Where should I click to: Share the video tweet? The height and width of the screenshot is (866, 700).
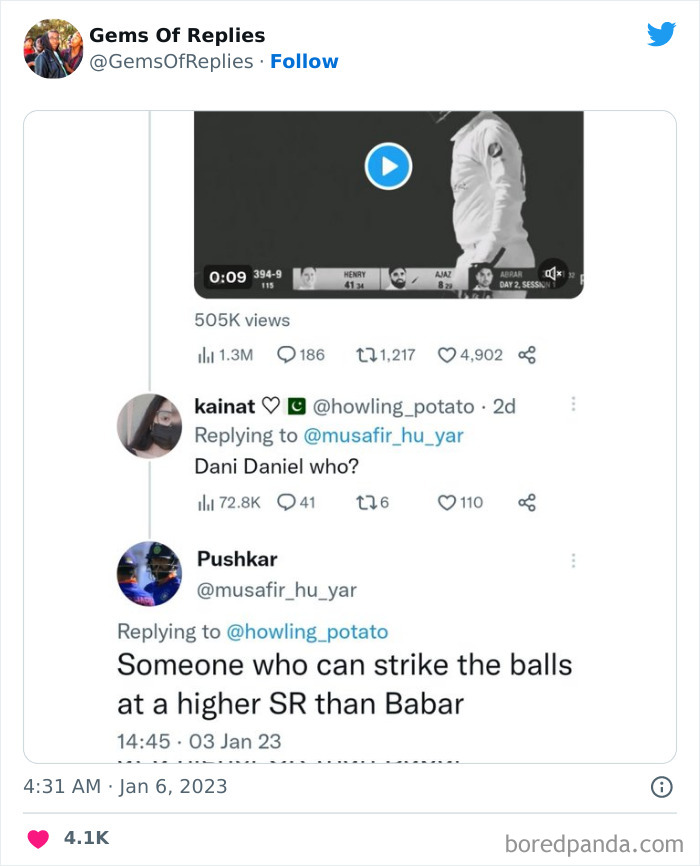tap(527, 355)
